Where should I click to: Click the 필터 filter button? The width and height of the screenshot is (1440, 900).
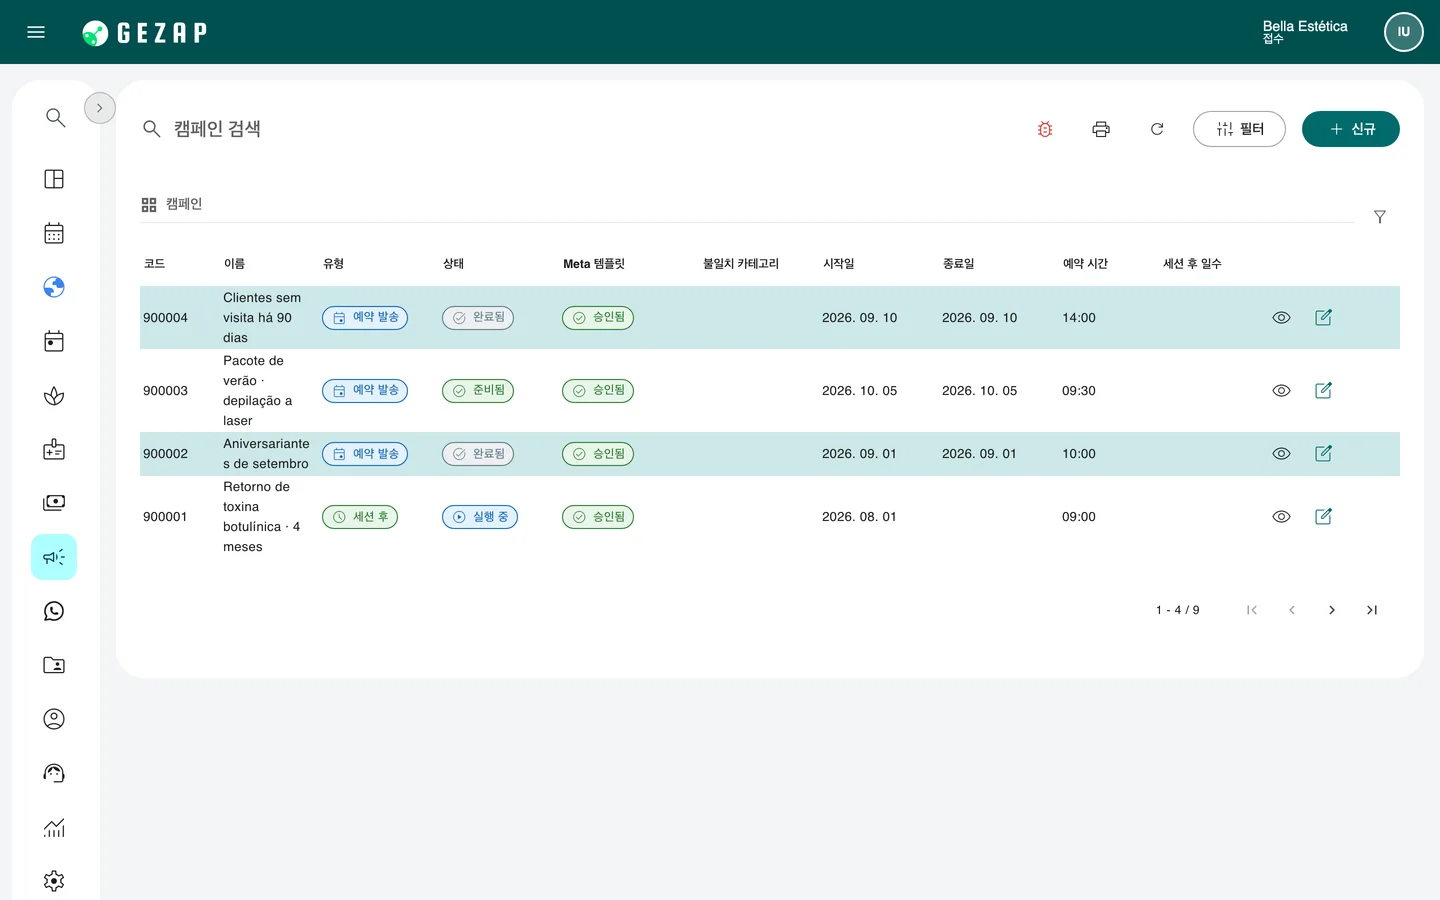[1239, 129]
